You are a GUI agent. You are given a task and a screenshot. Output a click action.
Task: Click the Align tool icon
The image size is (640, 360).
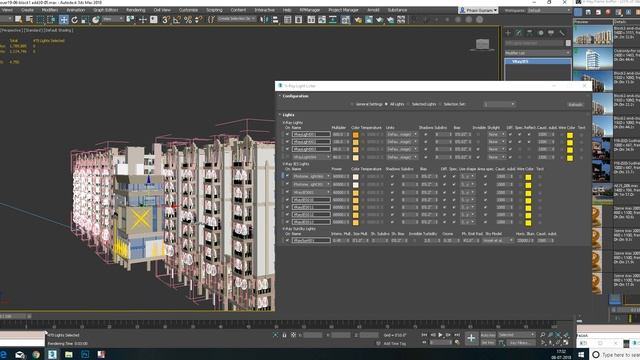pos(275,19)
